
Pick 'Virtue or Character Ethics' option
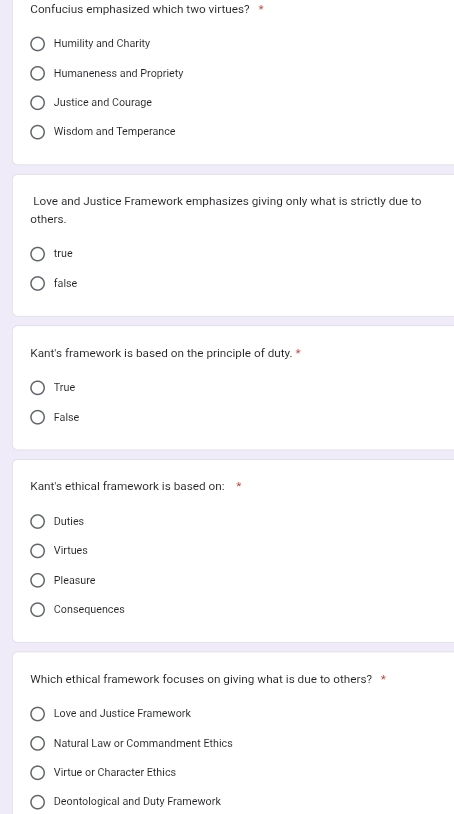[37, 772]
